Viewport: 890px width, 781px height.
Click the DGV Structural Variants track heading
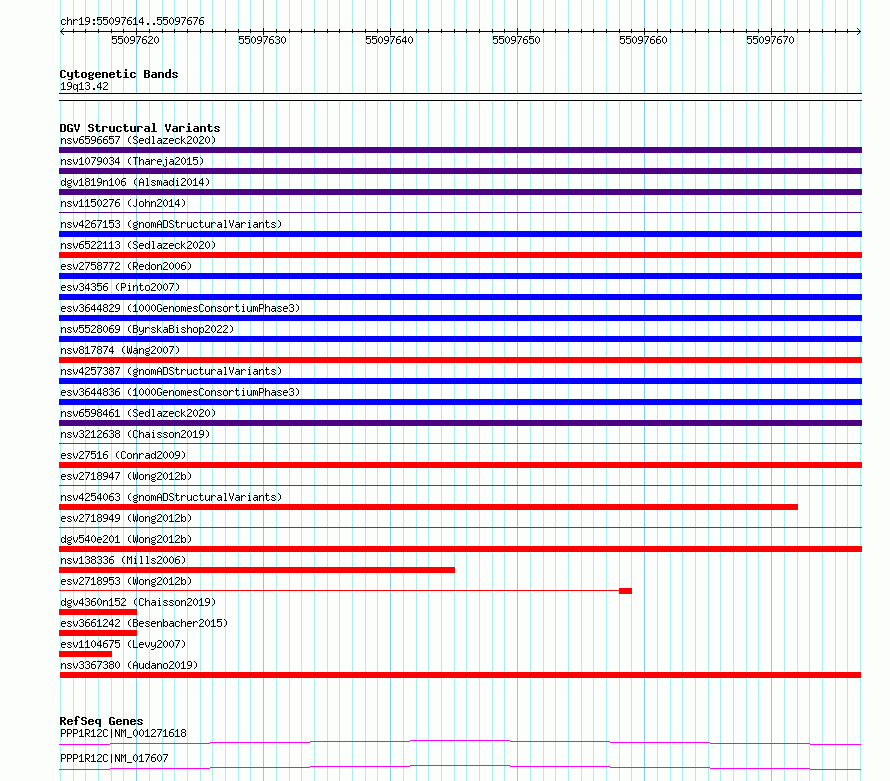click(x=140, y=128)
